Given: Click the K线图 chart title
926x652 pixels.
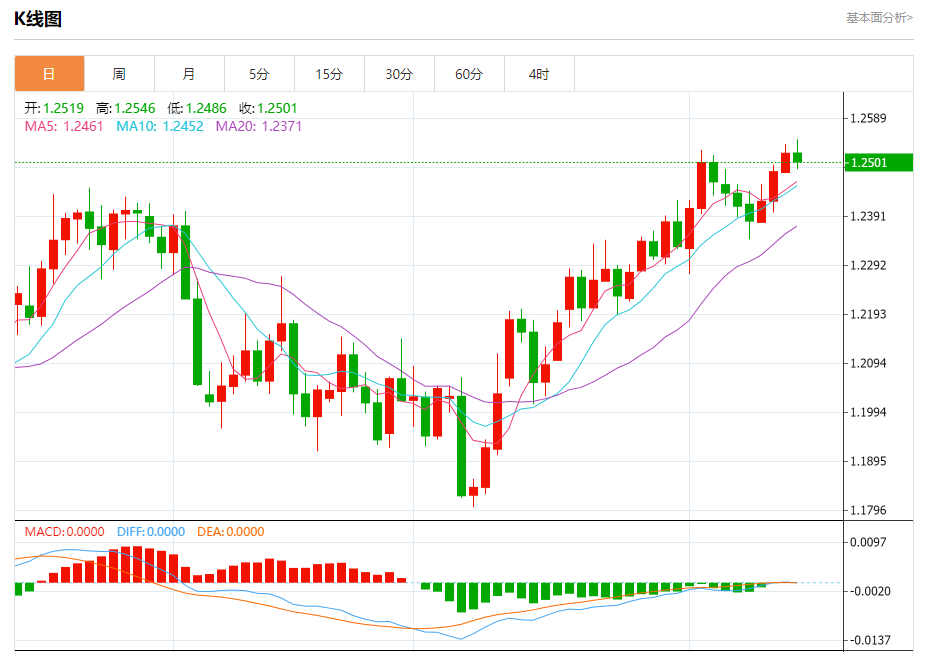Looking at the screenshot, I should coord(38,19).
